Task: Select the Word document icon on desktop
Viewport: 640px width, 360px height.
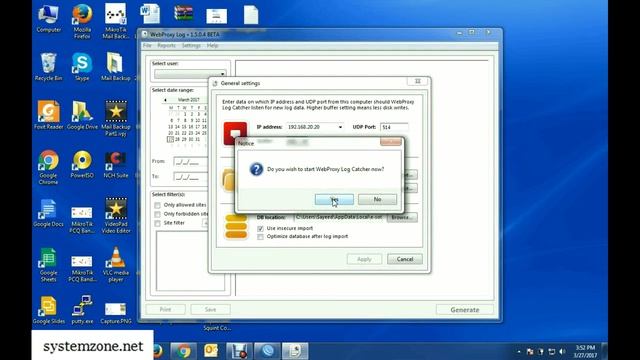Action: [x=151, y=13]
